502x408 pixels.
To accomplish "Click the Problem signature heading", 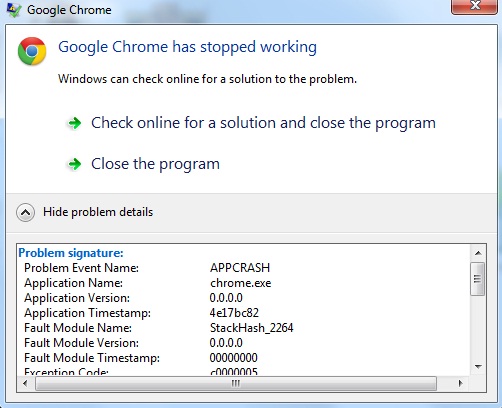I will 71,253.
